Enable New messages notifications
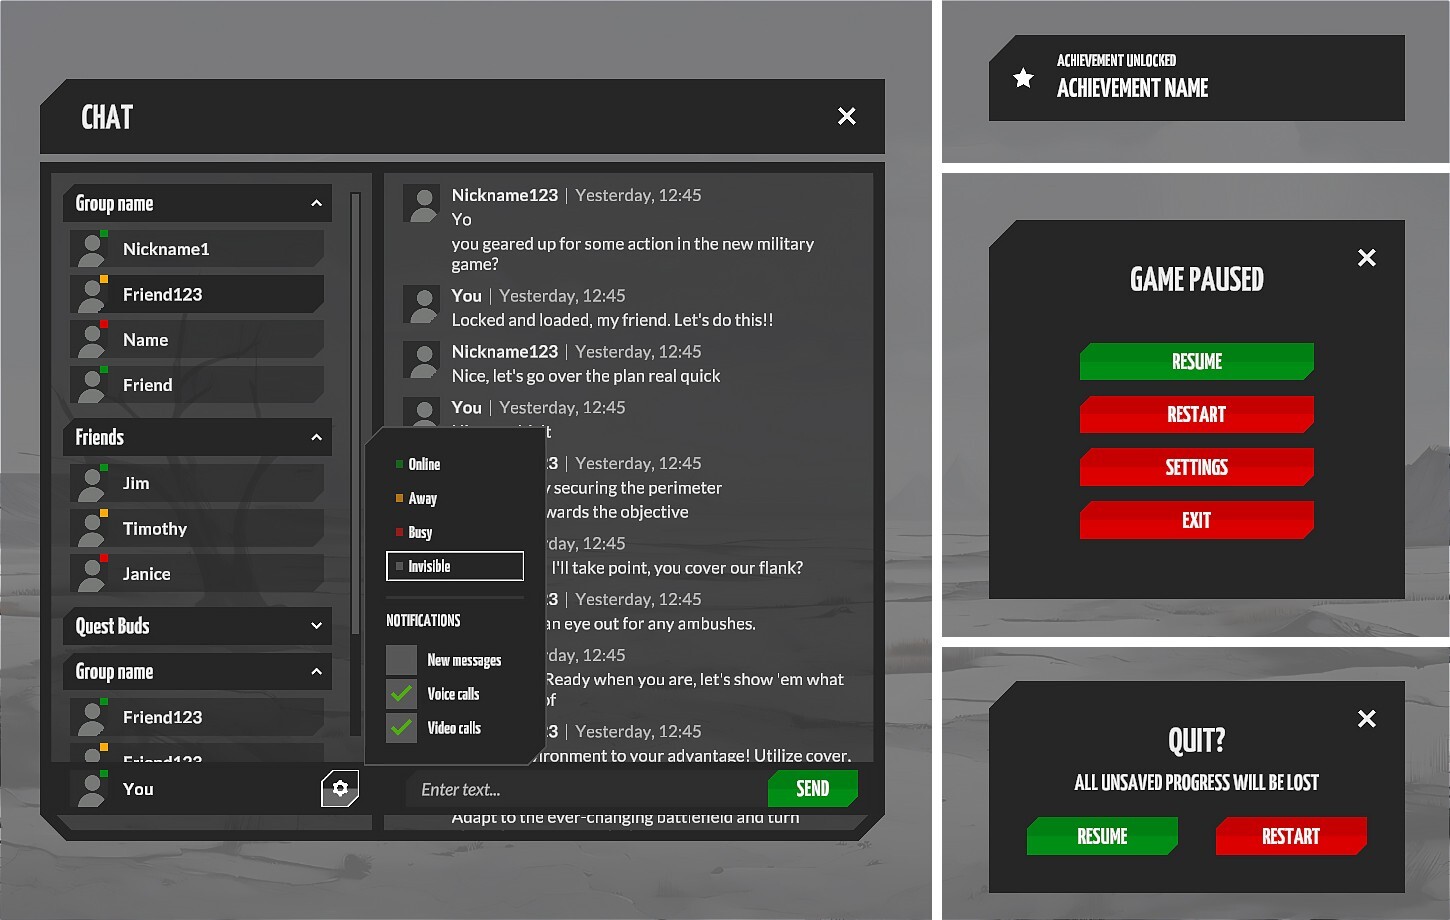Viewport: 1450px width, 920px height. click(x=400, y=659)
